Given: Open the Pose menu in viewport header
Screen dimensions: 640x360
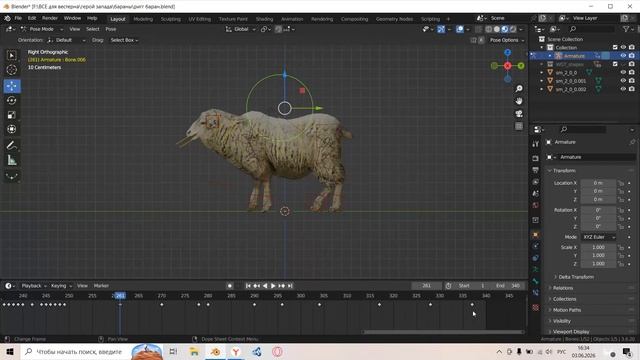Looking at the screenshot, I should pyautogui.click(x=111, y=29).
